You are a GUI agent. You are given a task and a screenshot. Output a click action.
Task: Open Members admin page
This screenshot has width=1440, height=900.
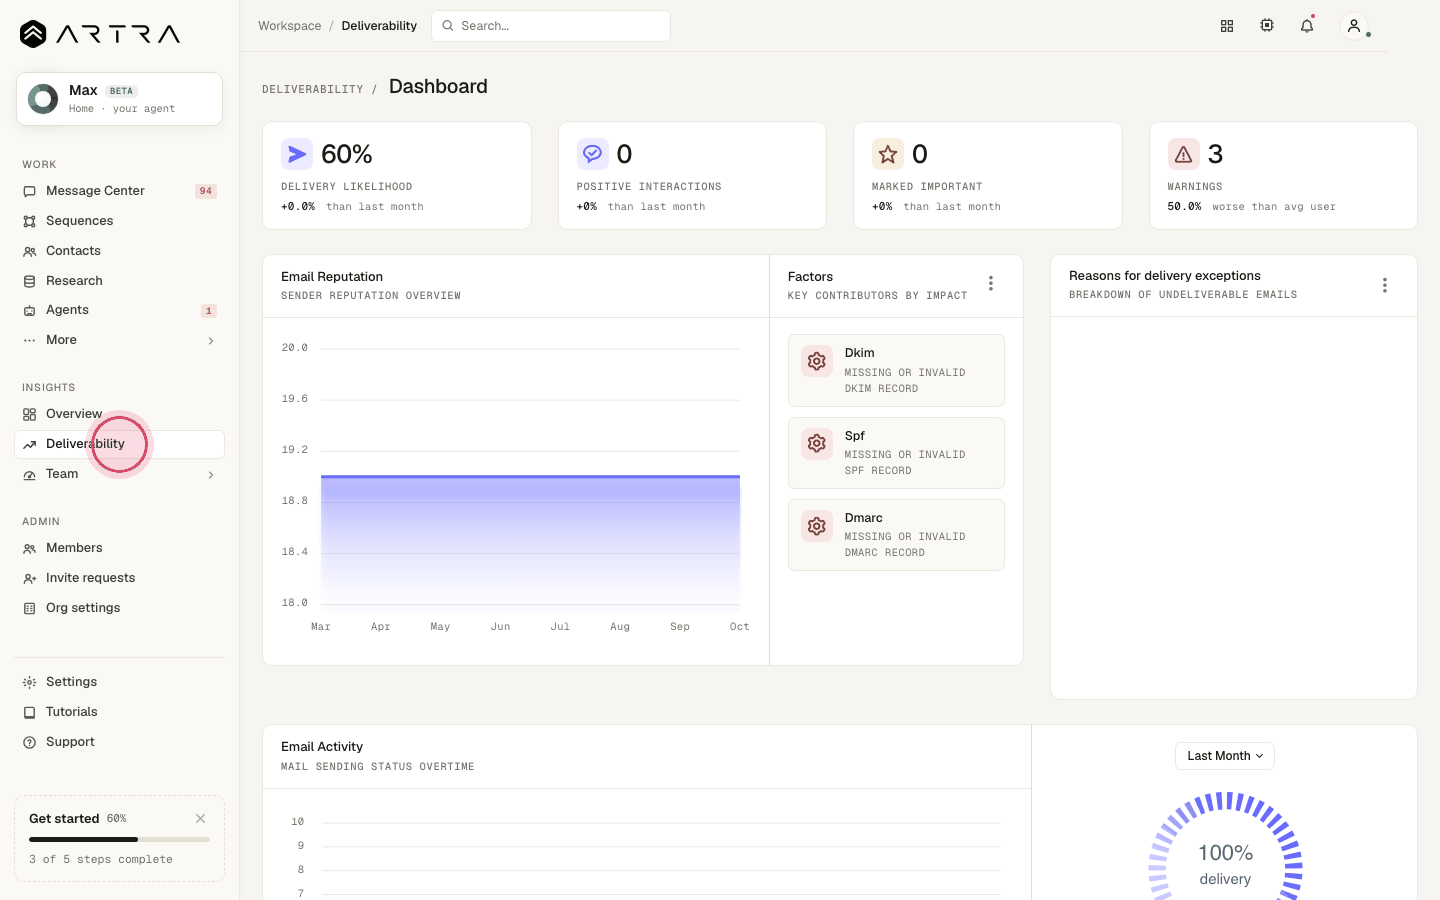tap(120, 548)
